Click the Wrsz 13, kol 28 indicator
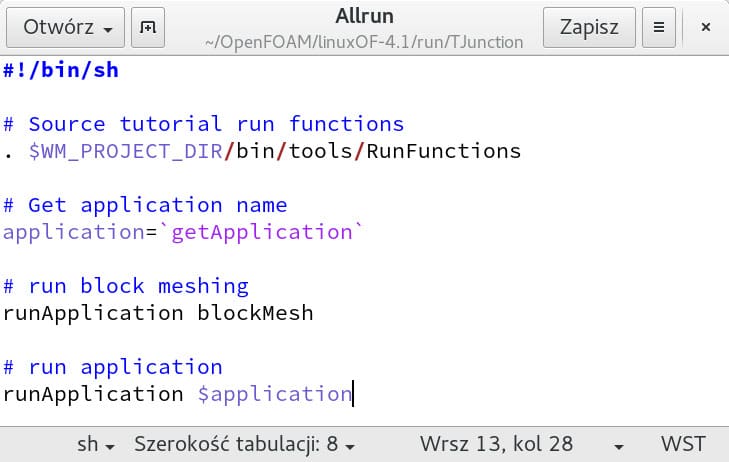 (497, 444)
